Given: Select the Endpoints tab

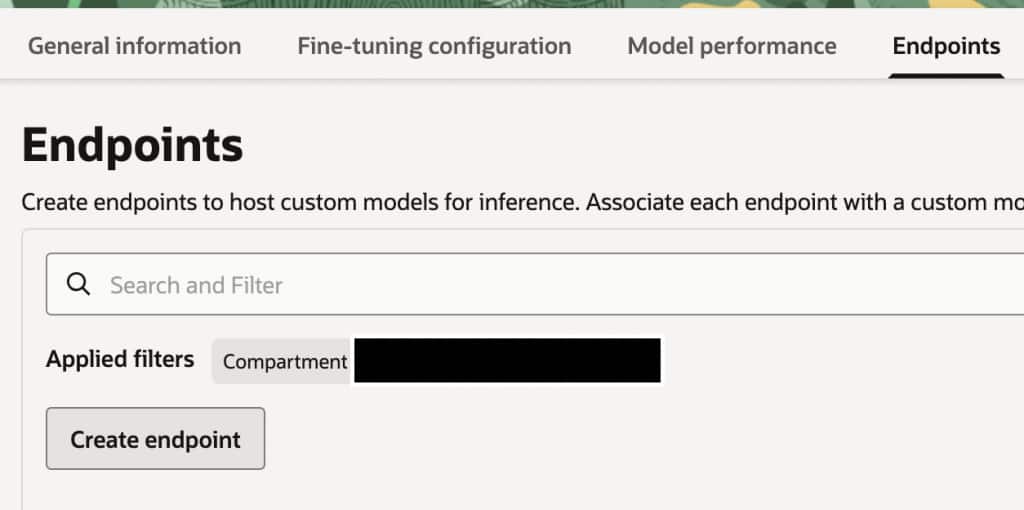Looking at the screenshot, I should pyautogui.click(x=946, y=46).
